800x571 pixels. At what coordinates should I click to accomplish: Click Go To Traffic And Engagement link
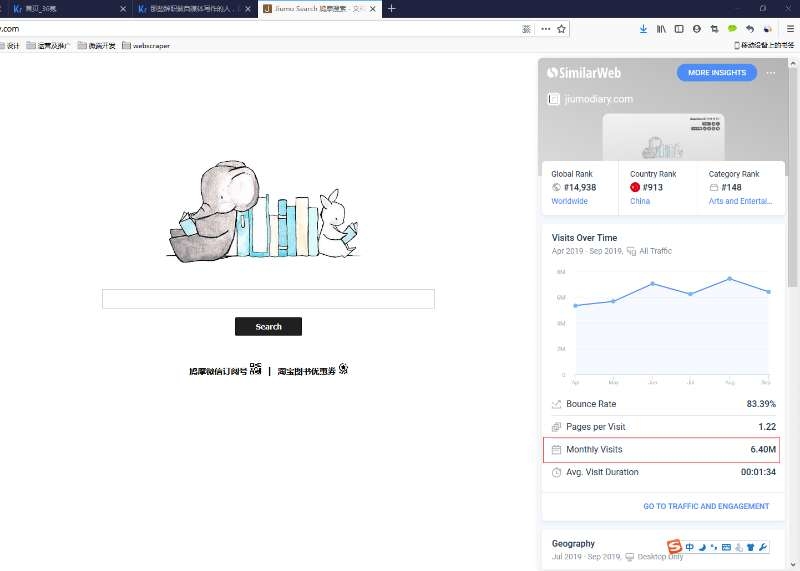pos(706,506)
